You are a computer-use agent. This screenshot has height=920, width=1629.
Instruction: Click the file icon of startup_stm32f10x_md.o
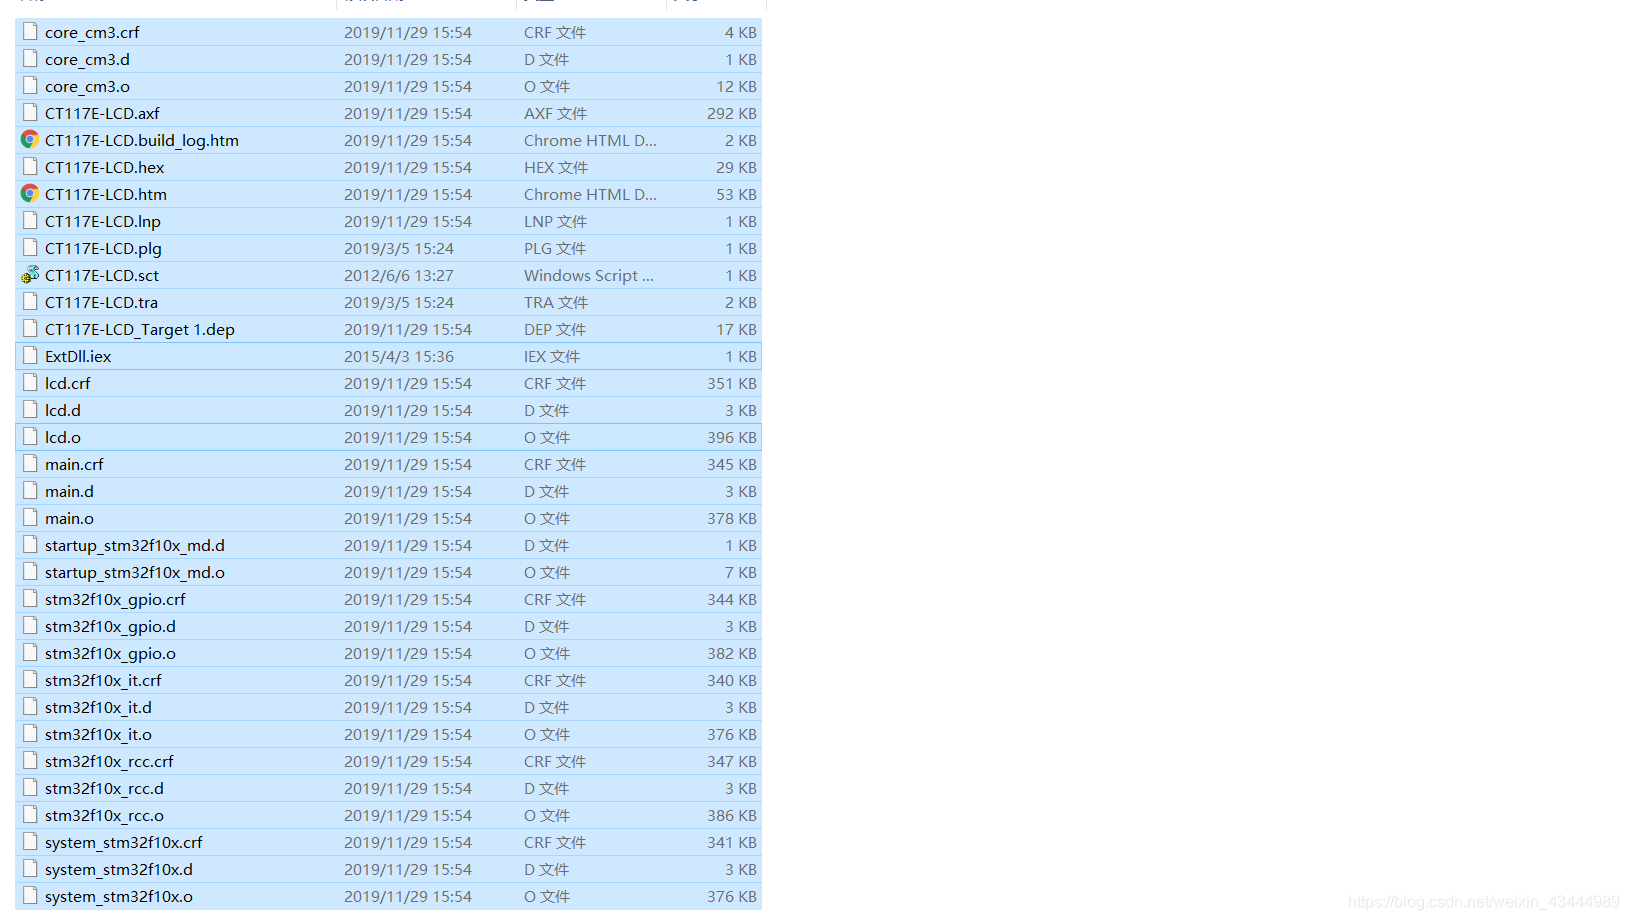(30, 572)
